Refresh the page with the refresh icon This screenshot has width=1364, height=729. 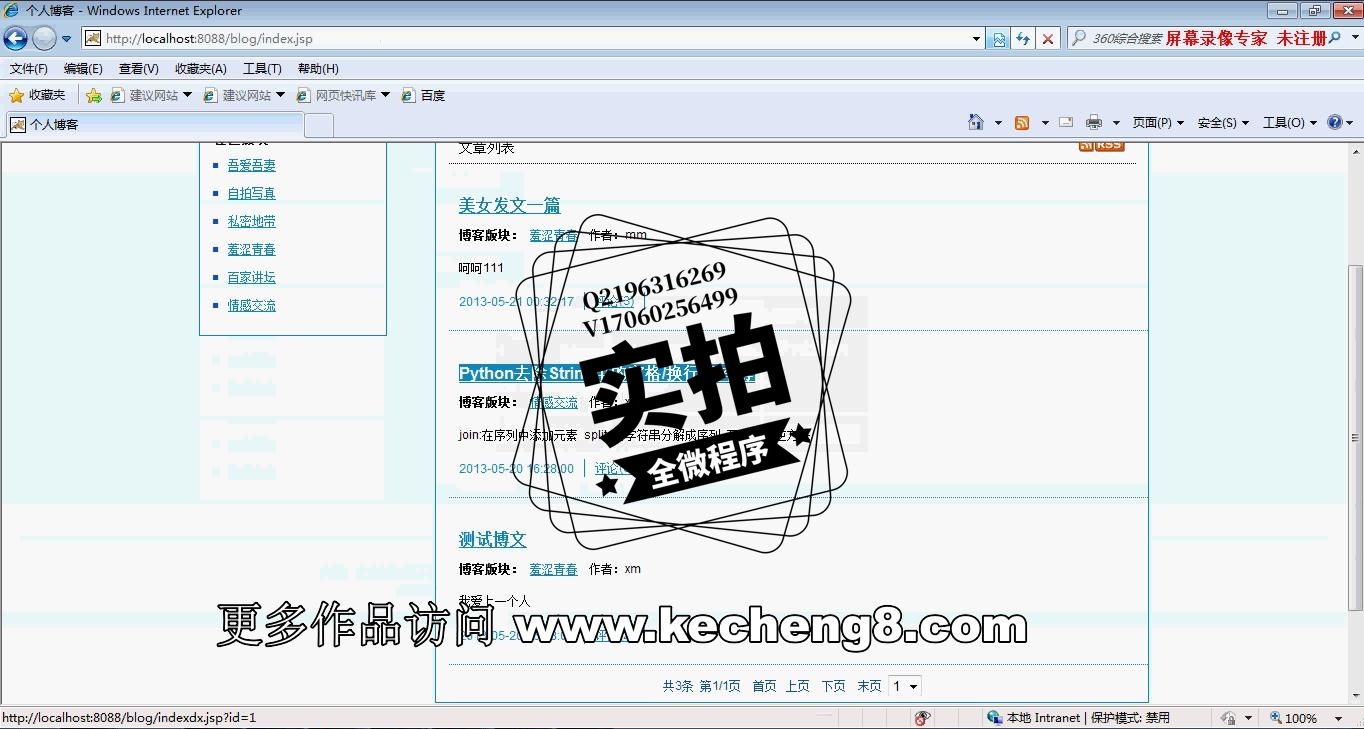1022,39
